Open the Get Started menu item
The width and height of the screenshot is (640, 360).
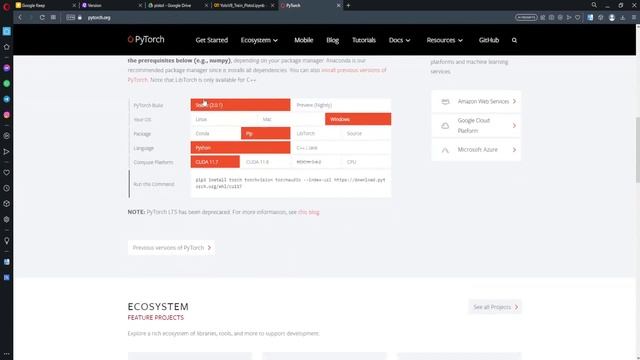click(x=211, y=40)
